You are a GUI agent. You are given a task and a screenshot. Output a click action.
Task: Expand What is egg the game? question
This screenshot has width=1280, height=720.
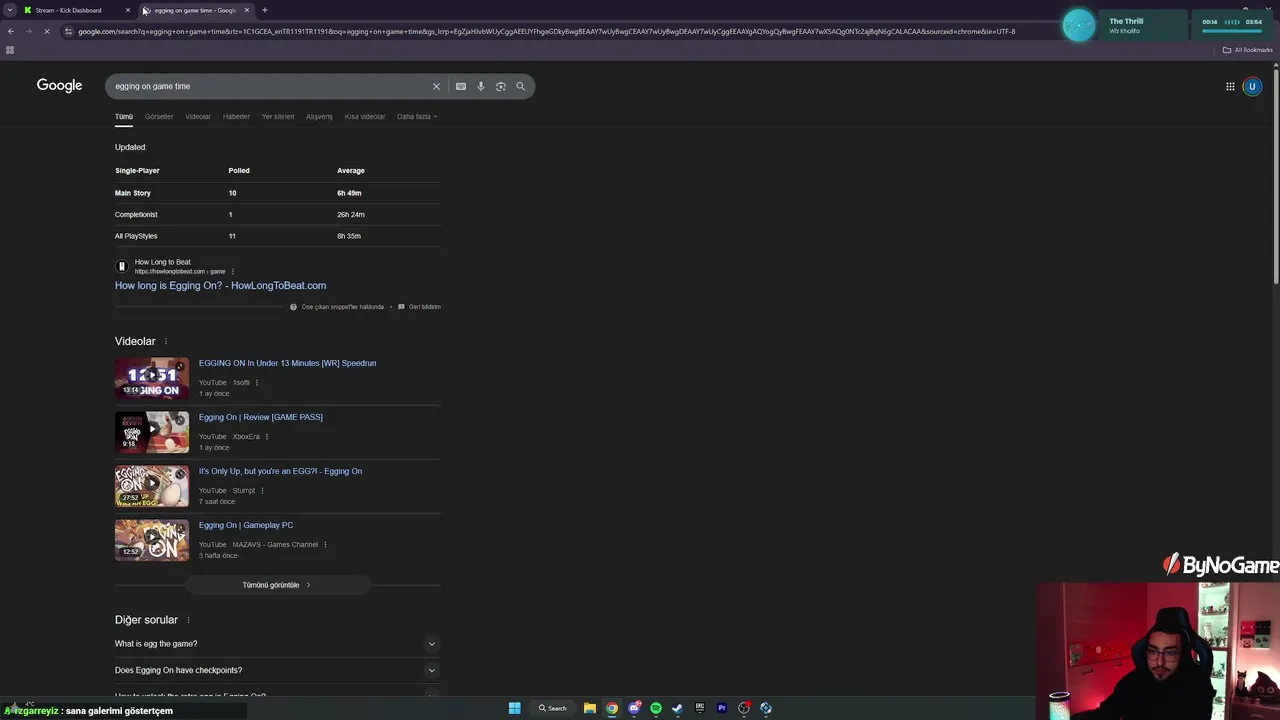[277, 644]
